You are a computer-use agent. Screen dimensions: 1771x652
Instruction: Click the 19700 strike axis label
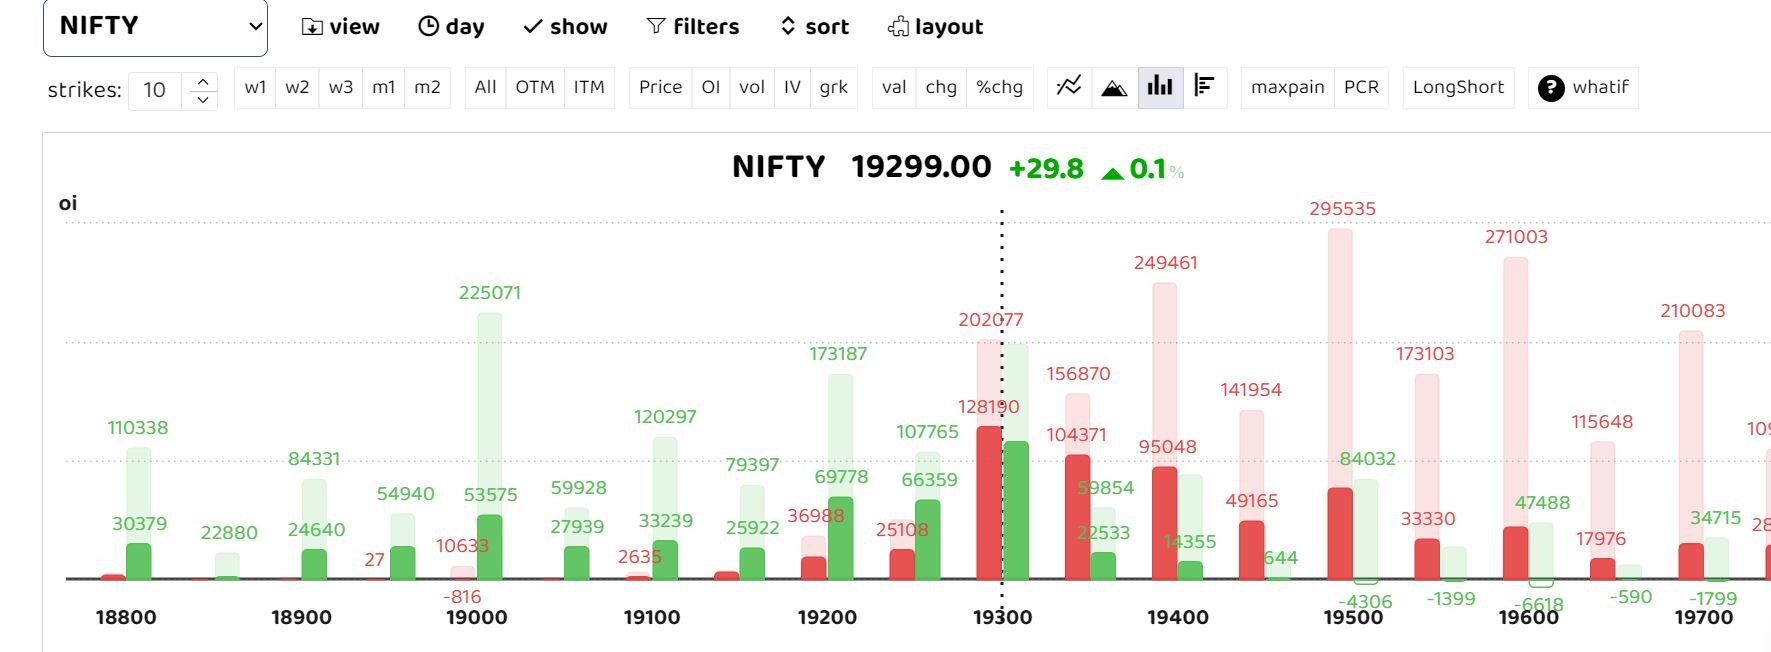(1704, 618)
